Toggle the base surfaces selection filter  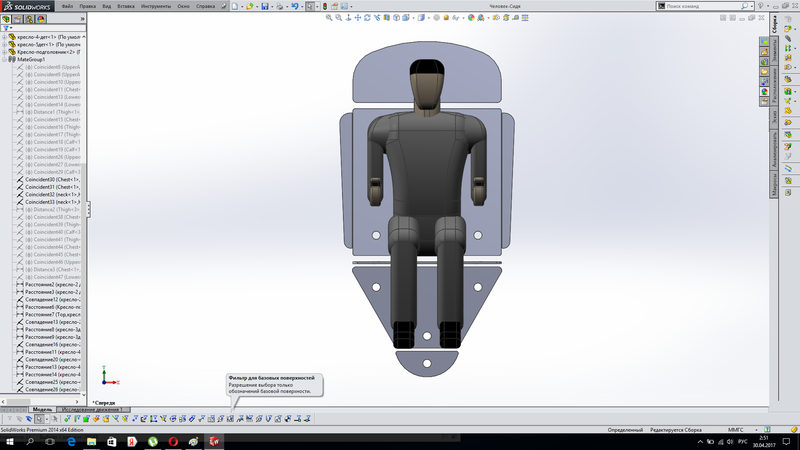pyautogui.click(x=228, y=419)
